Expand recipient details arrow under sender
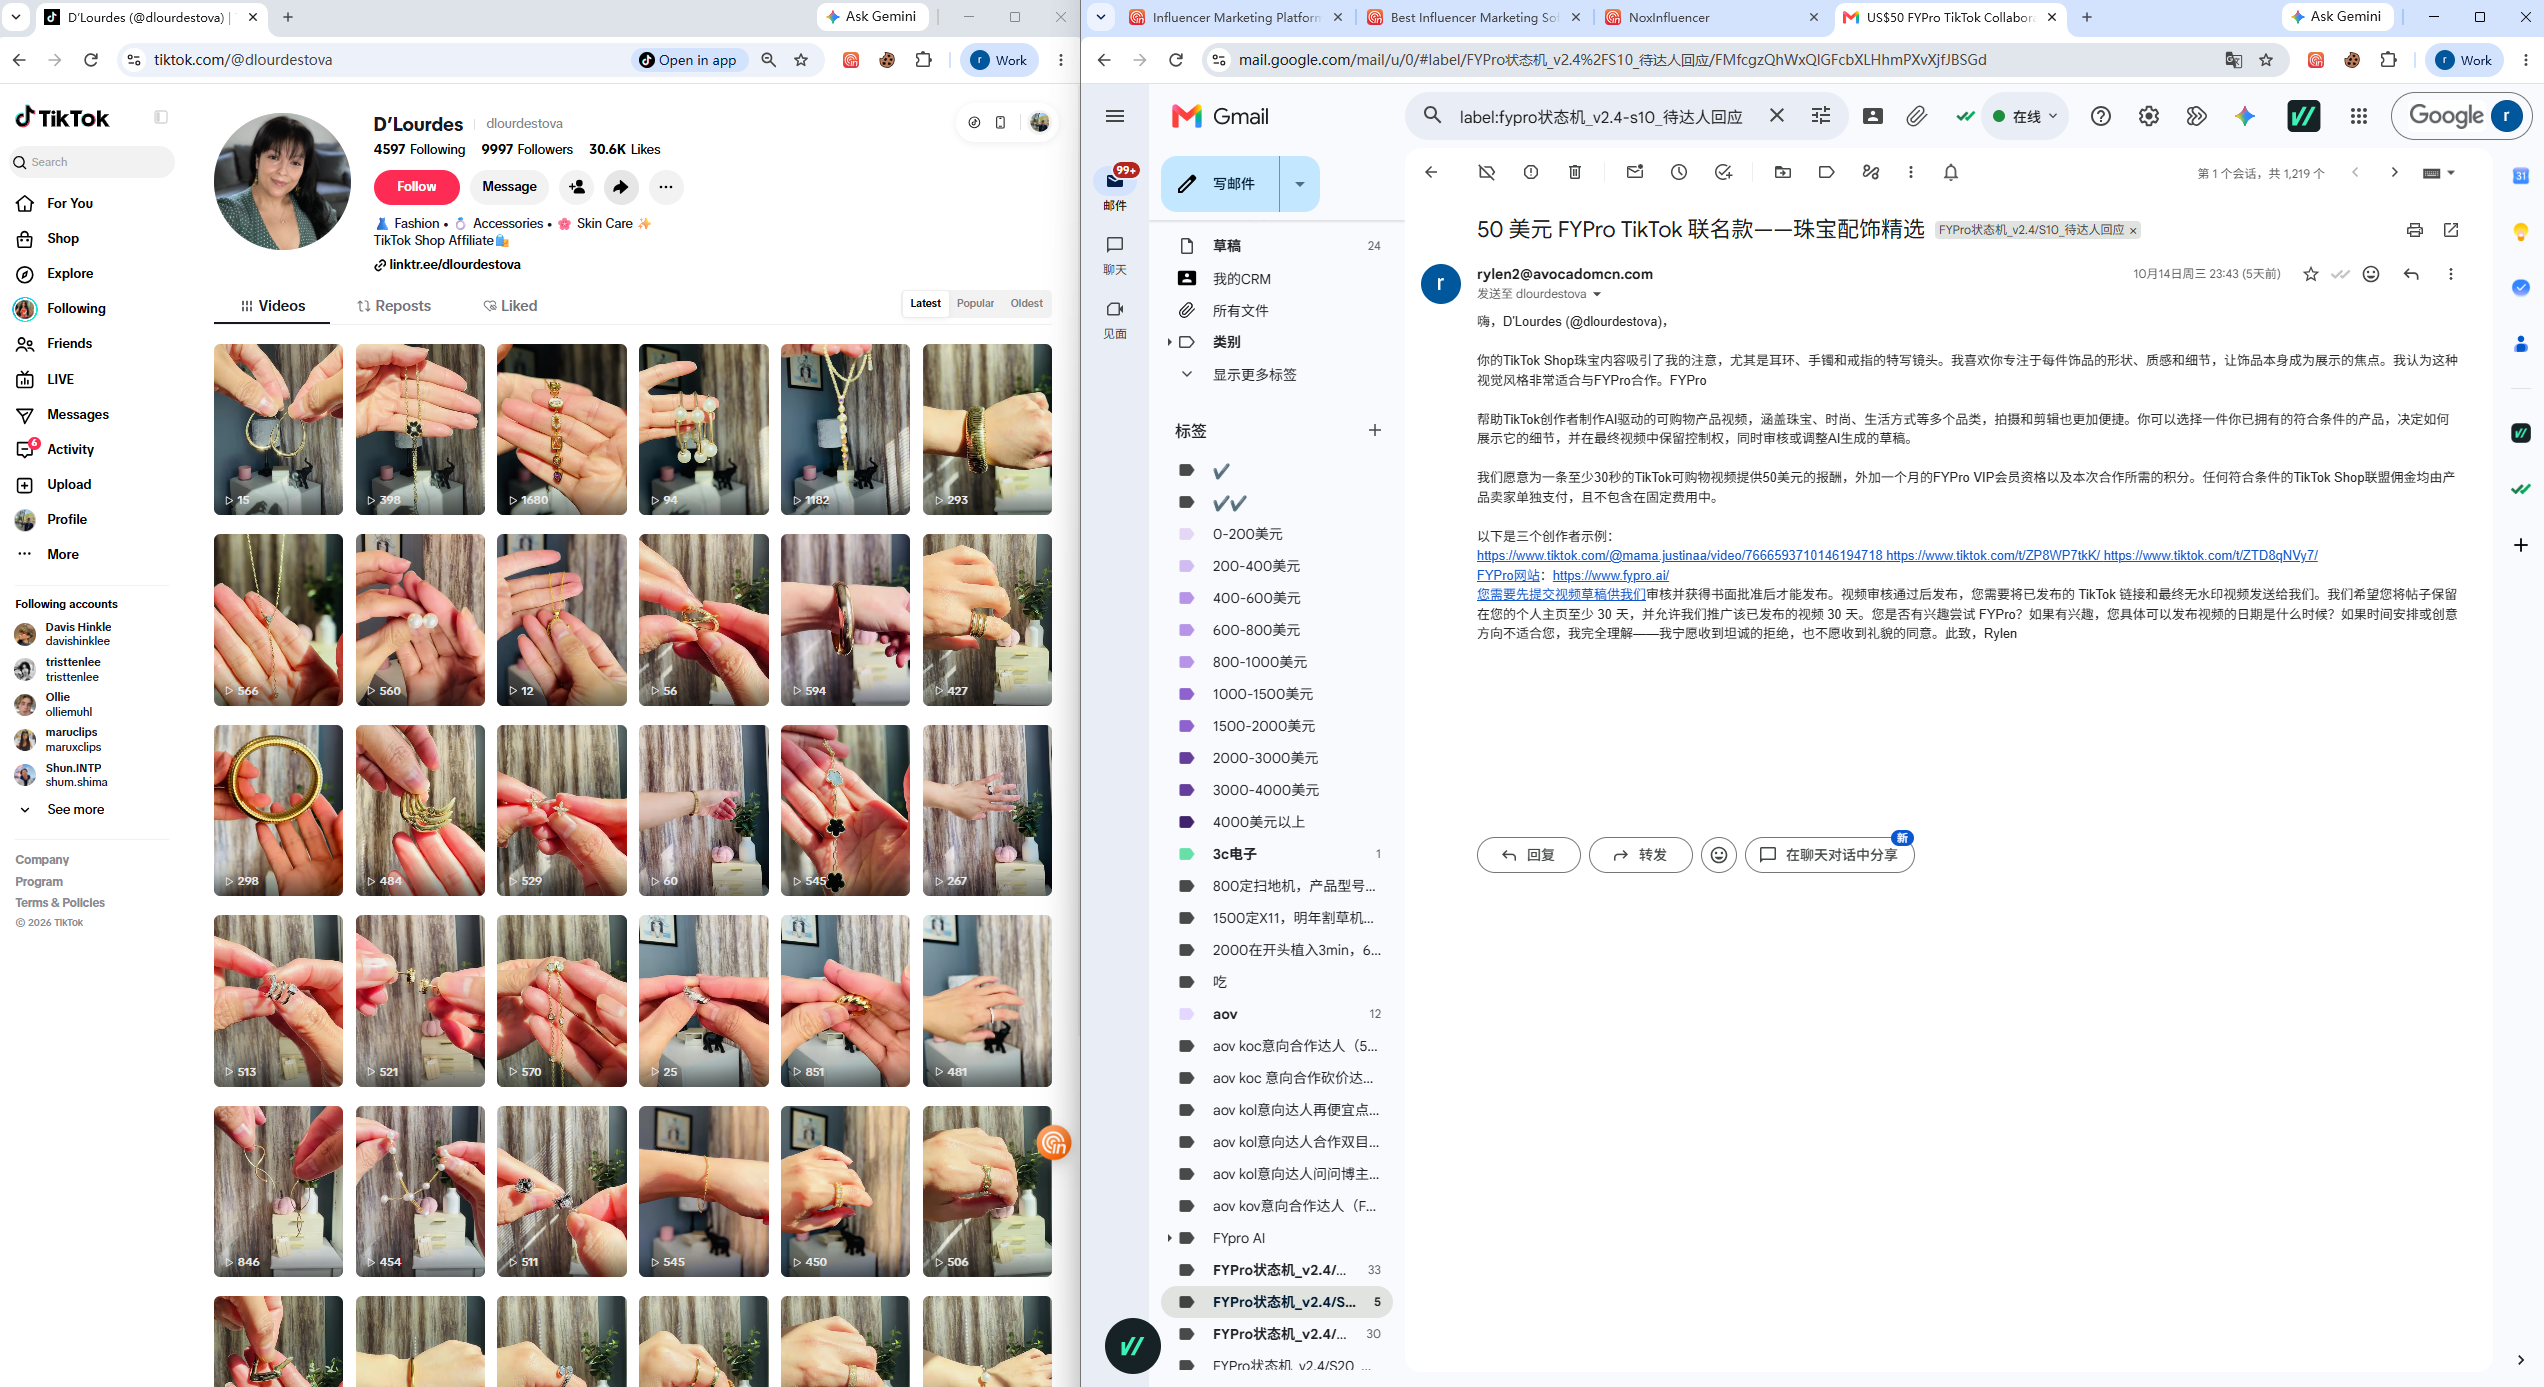 click(x=1597, y=294)
